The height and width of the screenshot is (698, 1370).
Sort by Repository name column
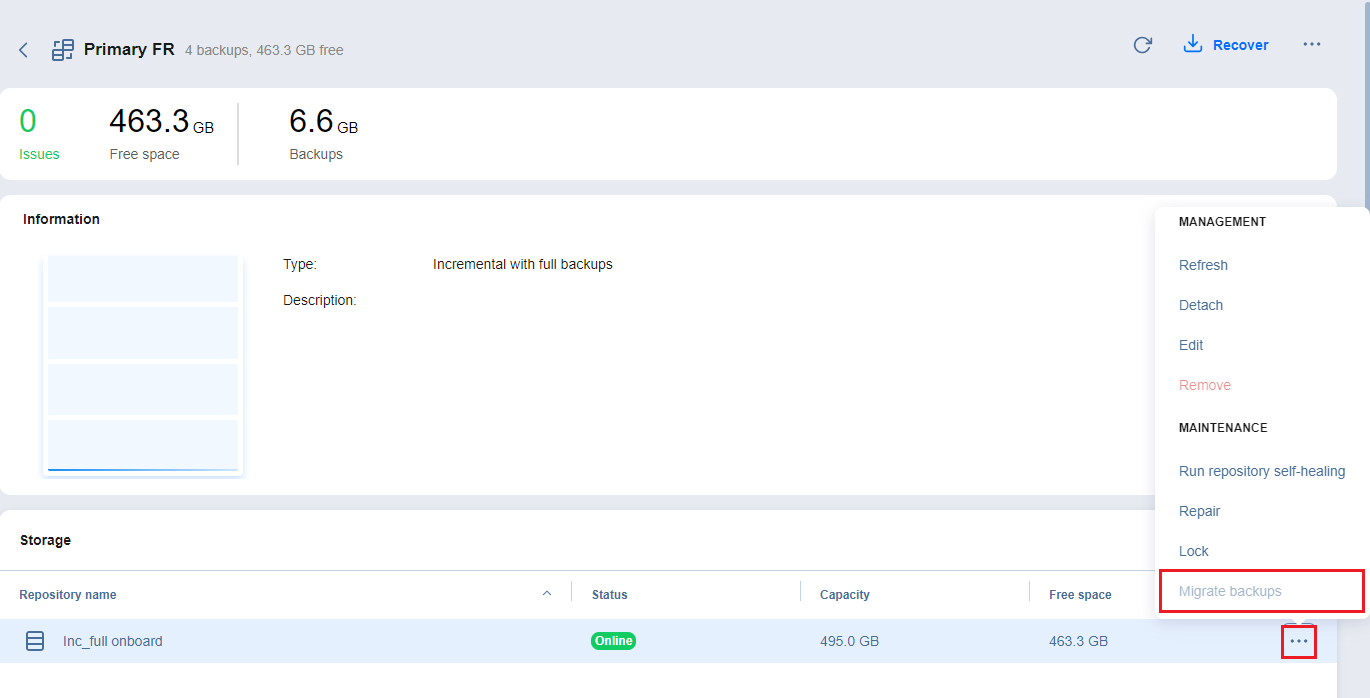(x=68, y=595)
